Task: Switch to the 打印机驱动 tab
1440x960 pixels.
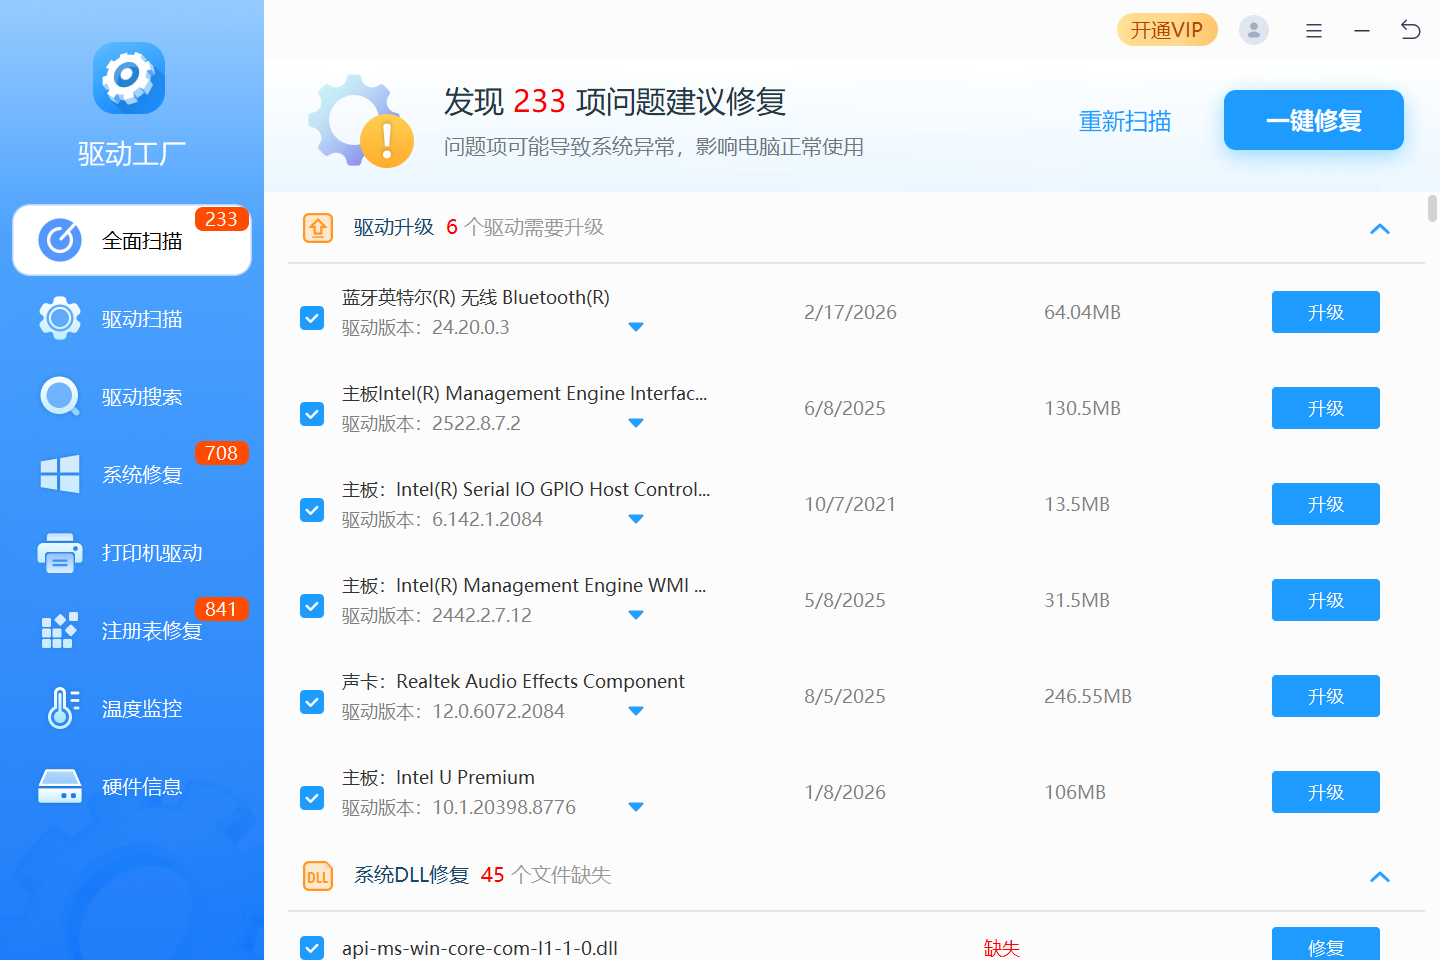Action: (x=132, y=552)
